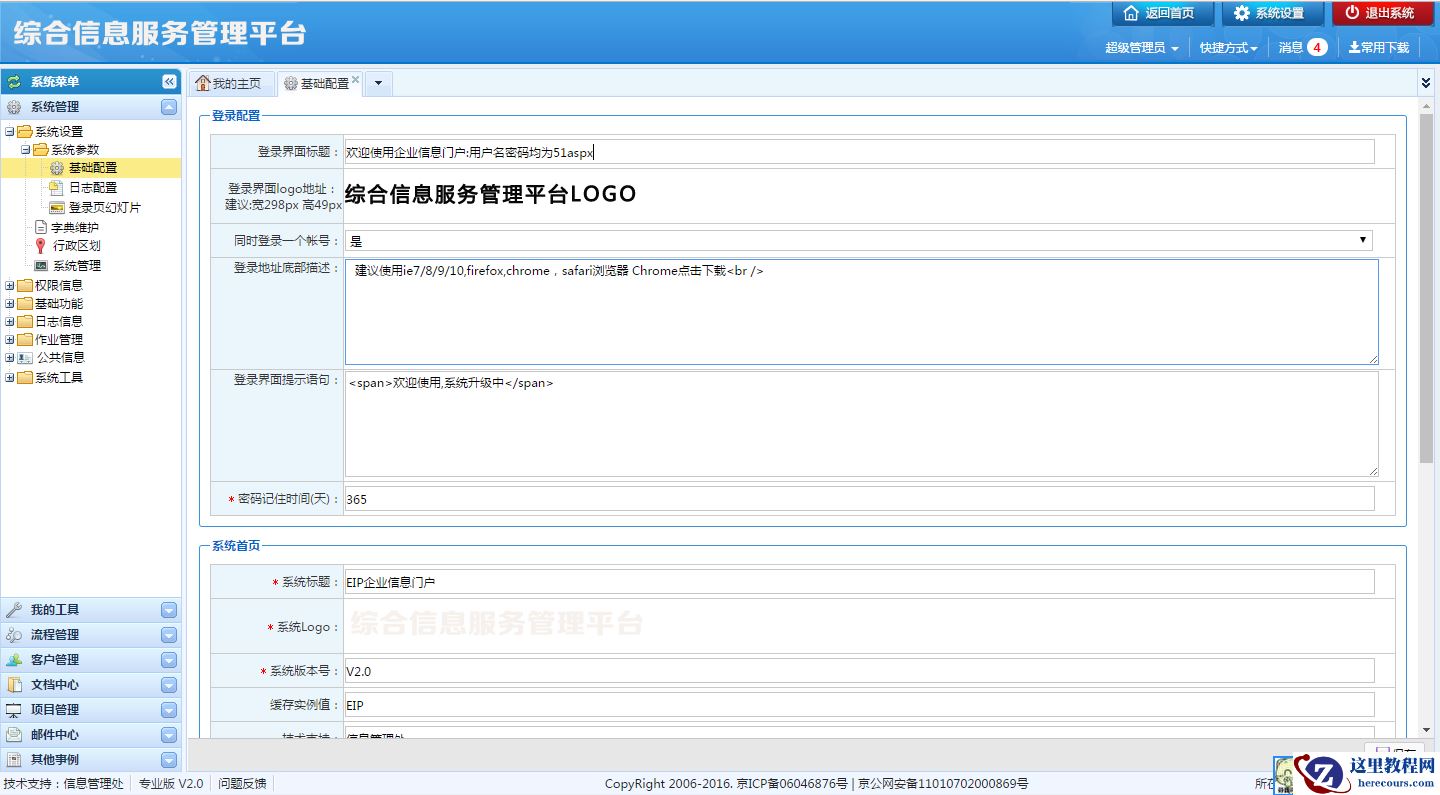Collapse the 系统菜单 sidebar with the double-arrow icon

point(170,82)
